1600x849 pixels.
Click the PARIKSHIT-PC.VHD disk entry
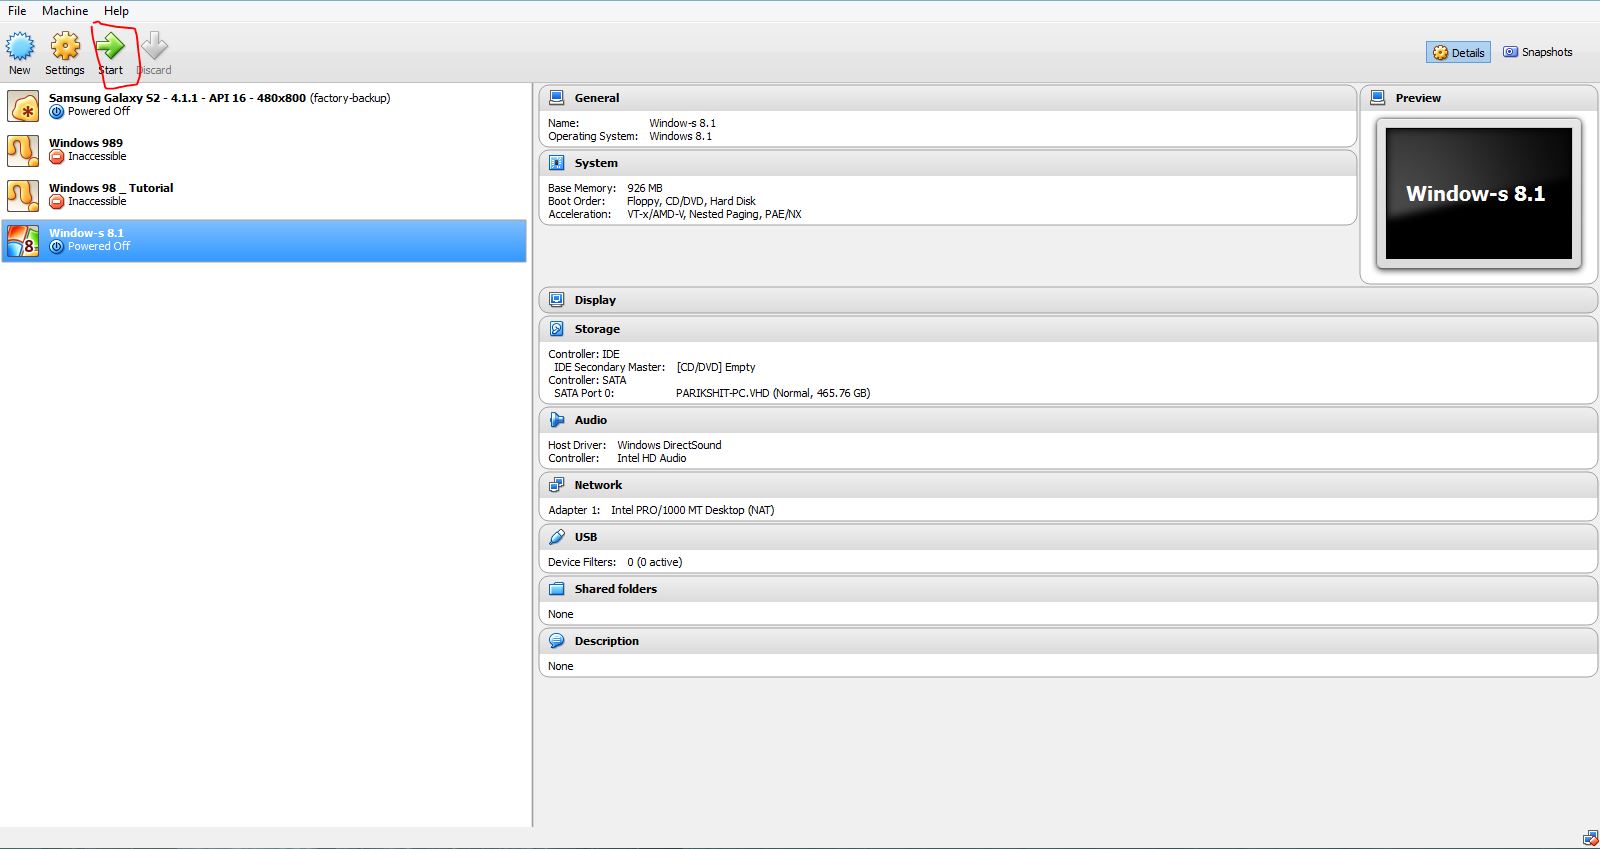[x=773, y=393]
